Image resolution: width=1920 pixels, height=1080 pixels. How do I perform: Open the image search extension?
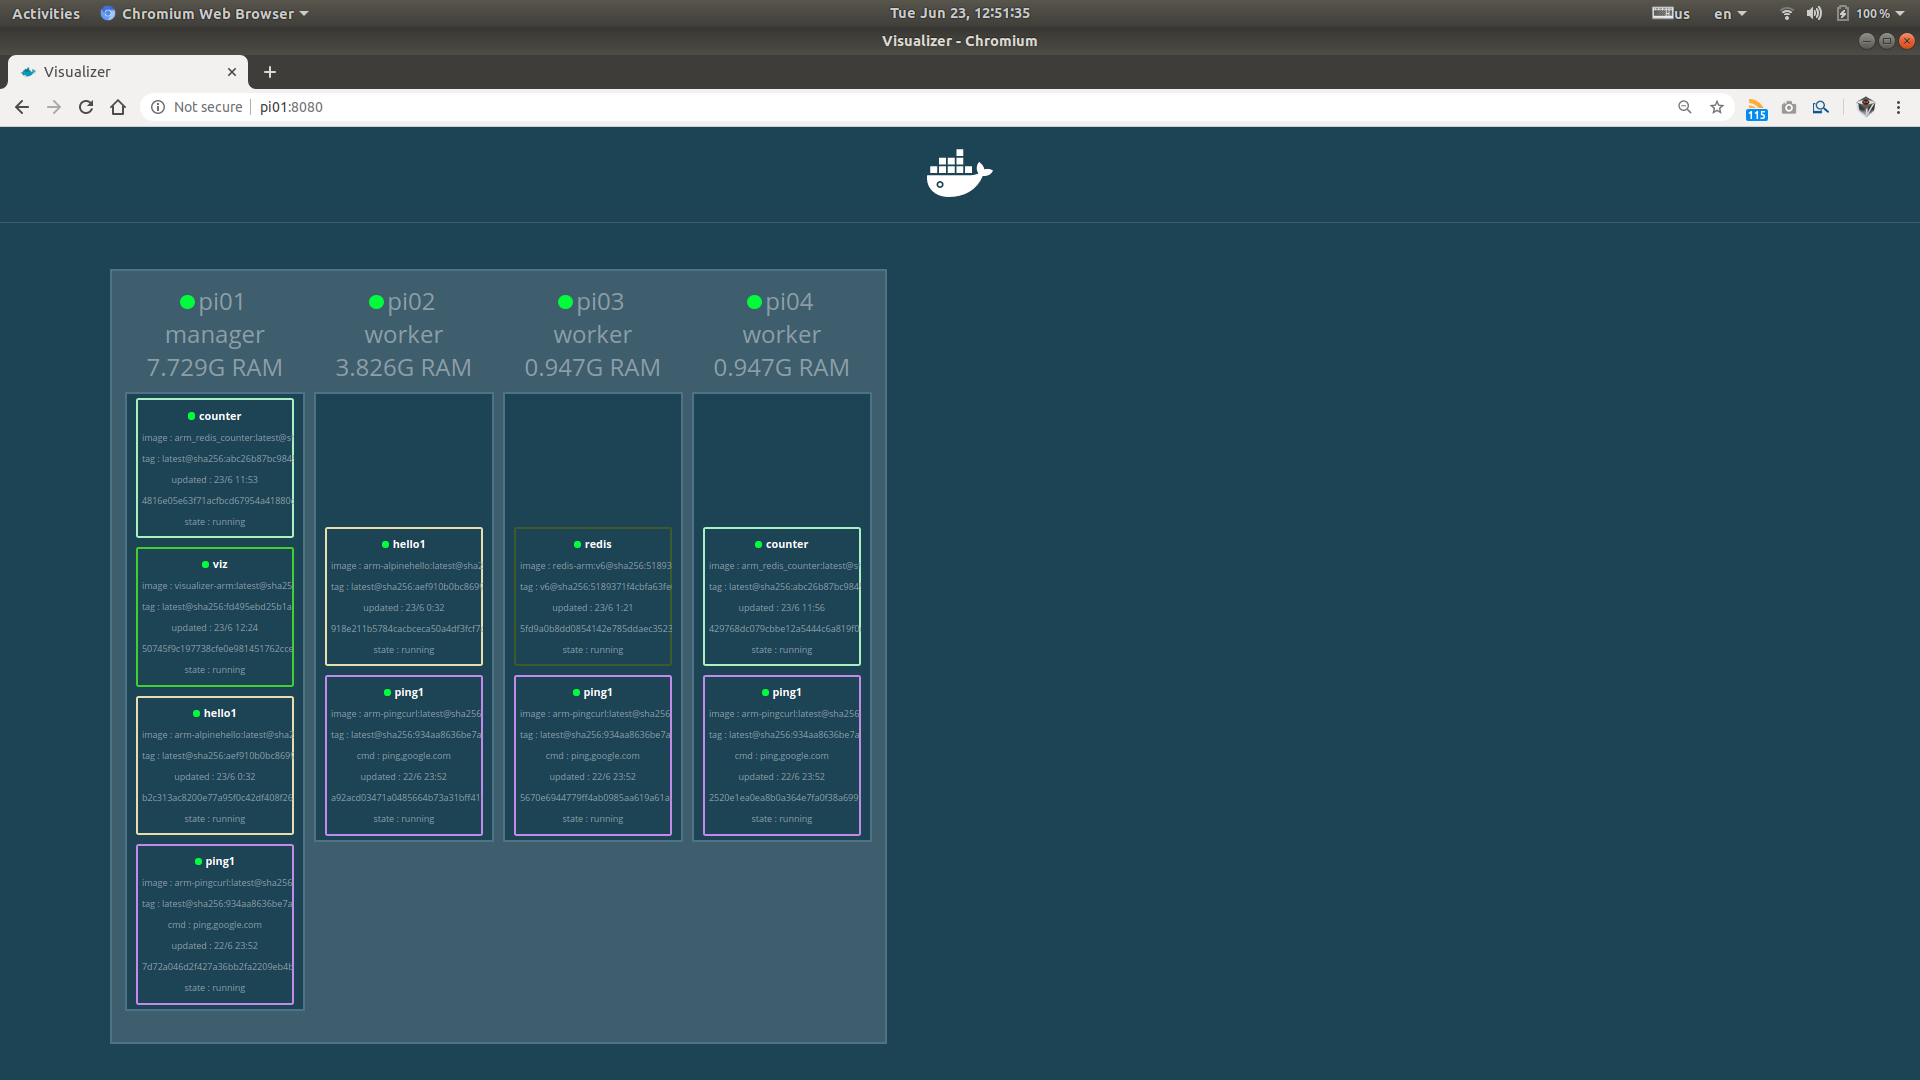1821,107
